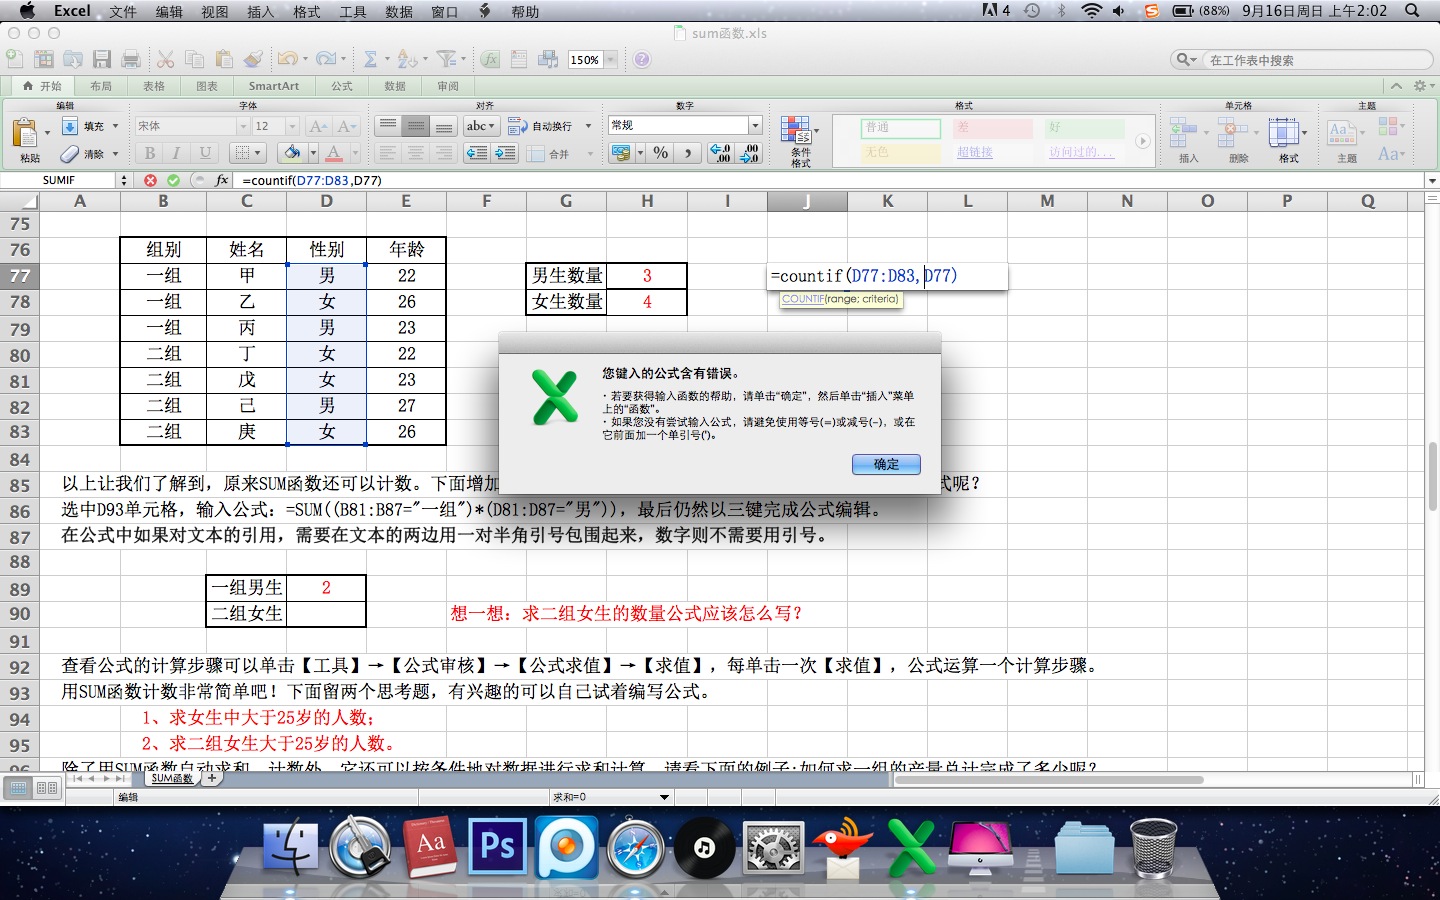This screenshot has width=1440, height=900.
Task: Open the 数据 menu in the menu bar
Action: coord(399,11)
